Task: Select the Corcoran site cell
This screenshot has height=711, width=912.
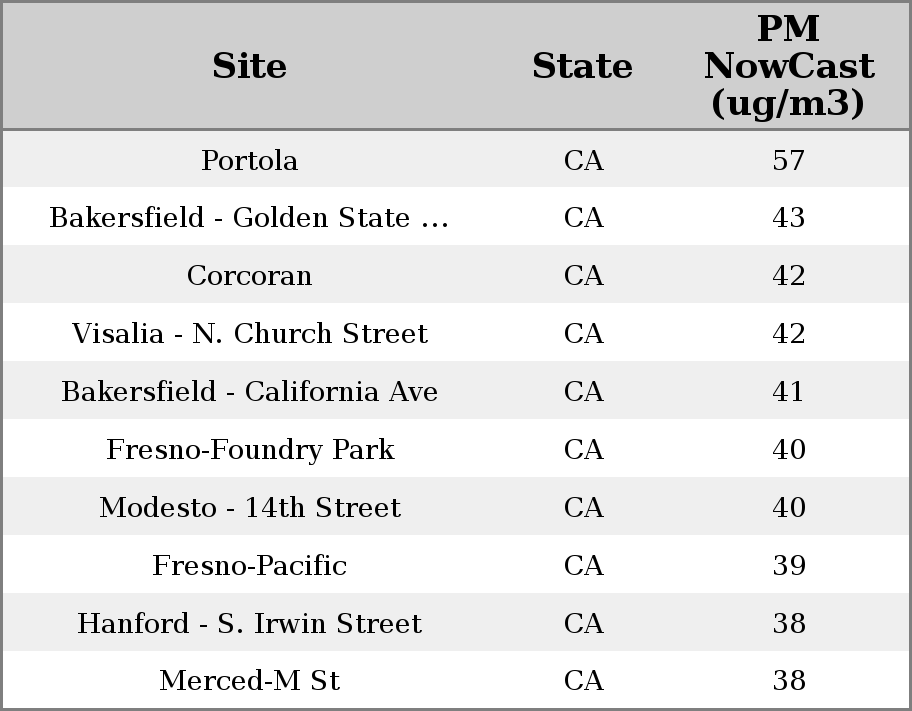Action: point(250,276)
